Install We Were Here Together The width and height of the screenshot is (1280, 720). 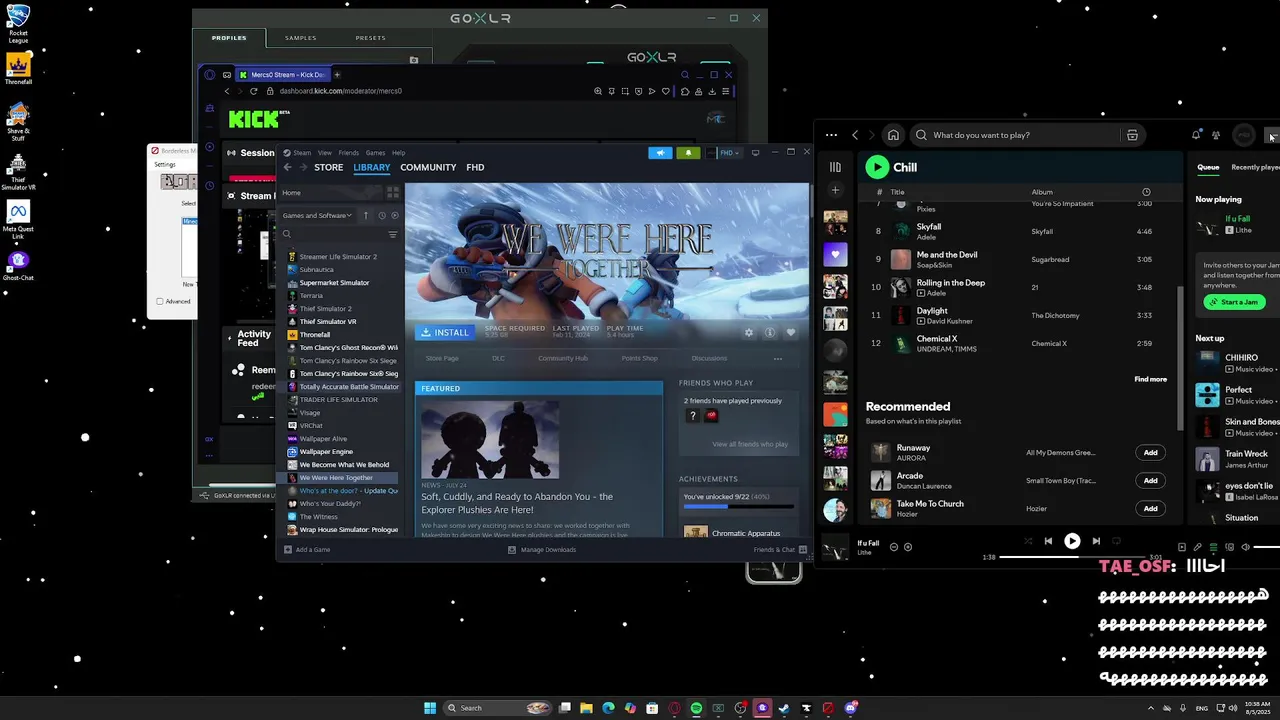(x=444, y=332)
